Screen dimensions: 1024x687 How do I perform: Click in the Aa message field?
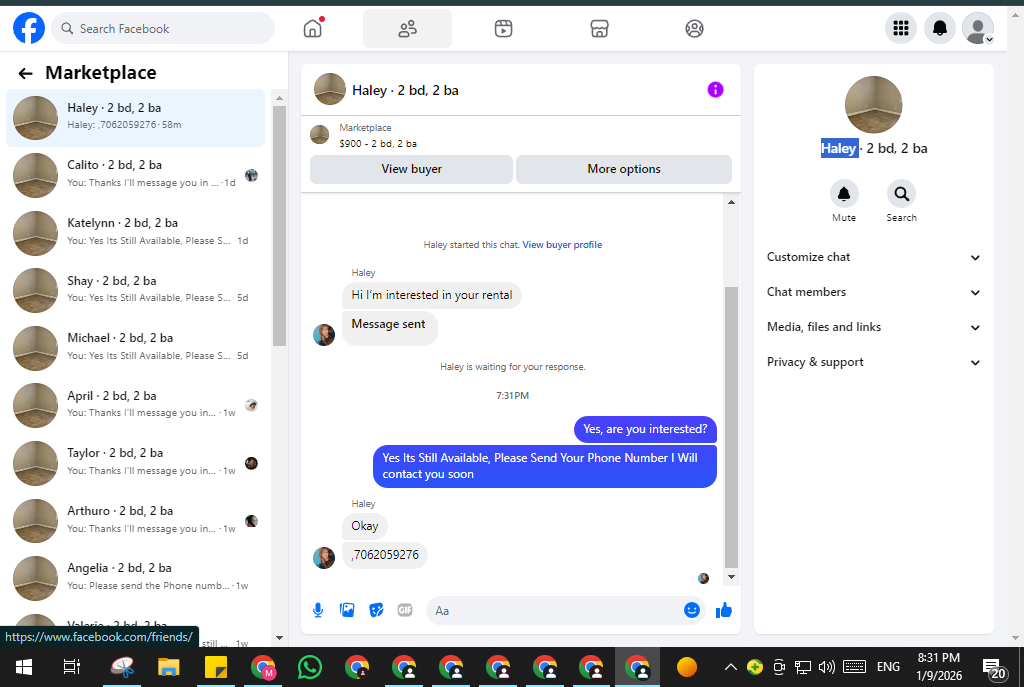[555, 611]
